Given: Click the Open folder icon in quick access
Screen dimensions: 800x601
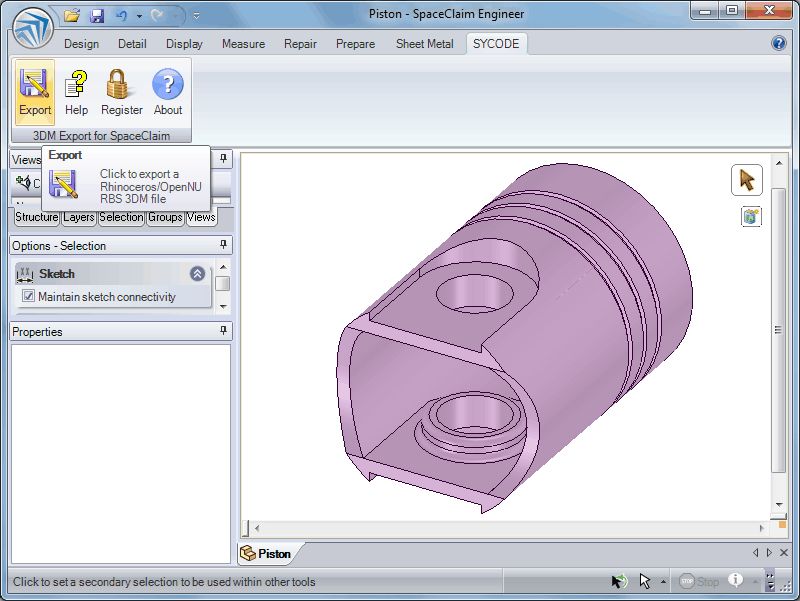Looking at the screenshot, I should tap(71, 16).
